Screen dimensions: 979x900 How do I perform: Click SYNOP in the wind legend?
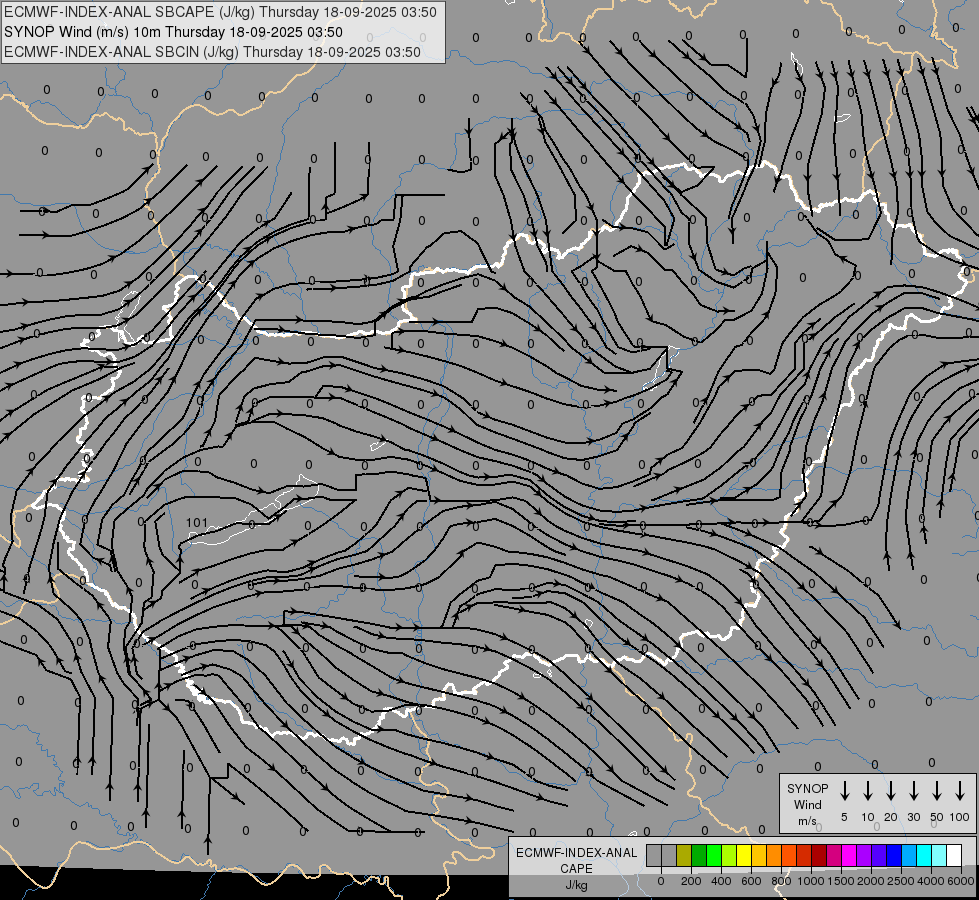[x=807, y=789]
